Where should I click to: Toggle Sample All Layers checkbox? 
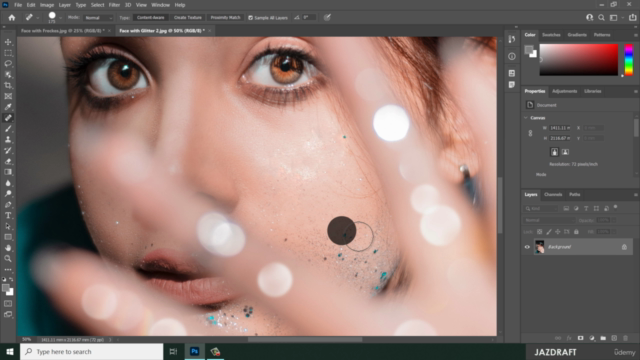click(x=251, y=18)
